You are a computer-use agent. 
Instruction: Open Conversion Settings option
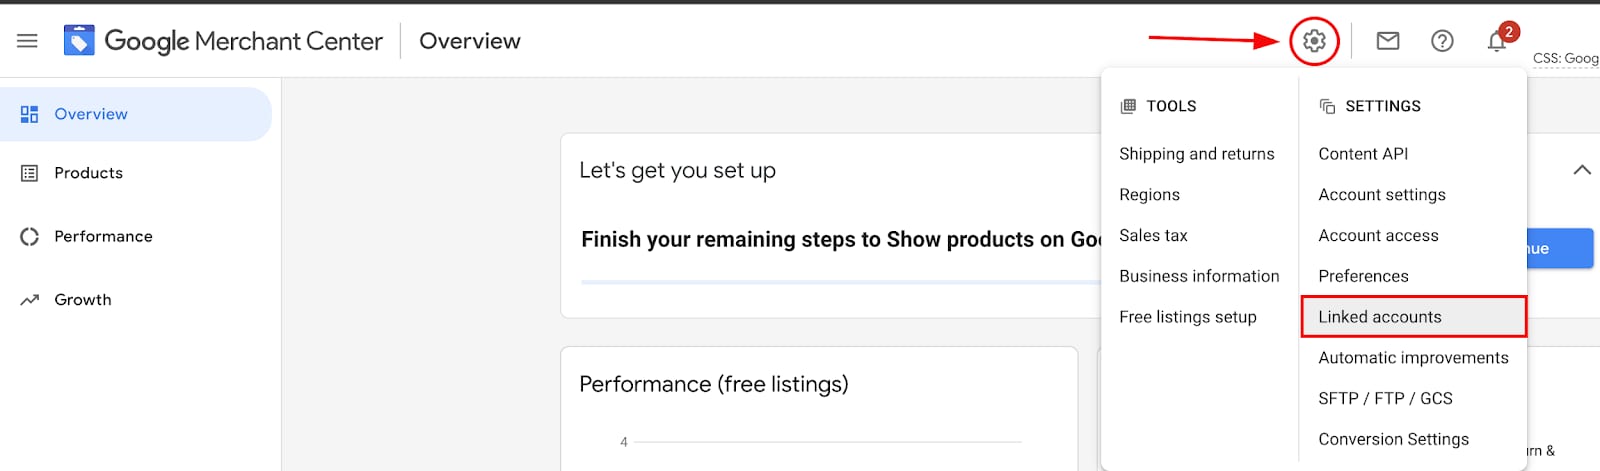click(1393, 439)
